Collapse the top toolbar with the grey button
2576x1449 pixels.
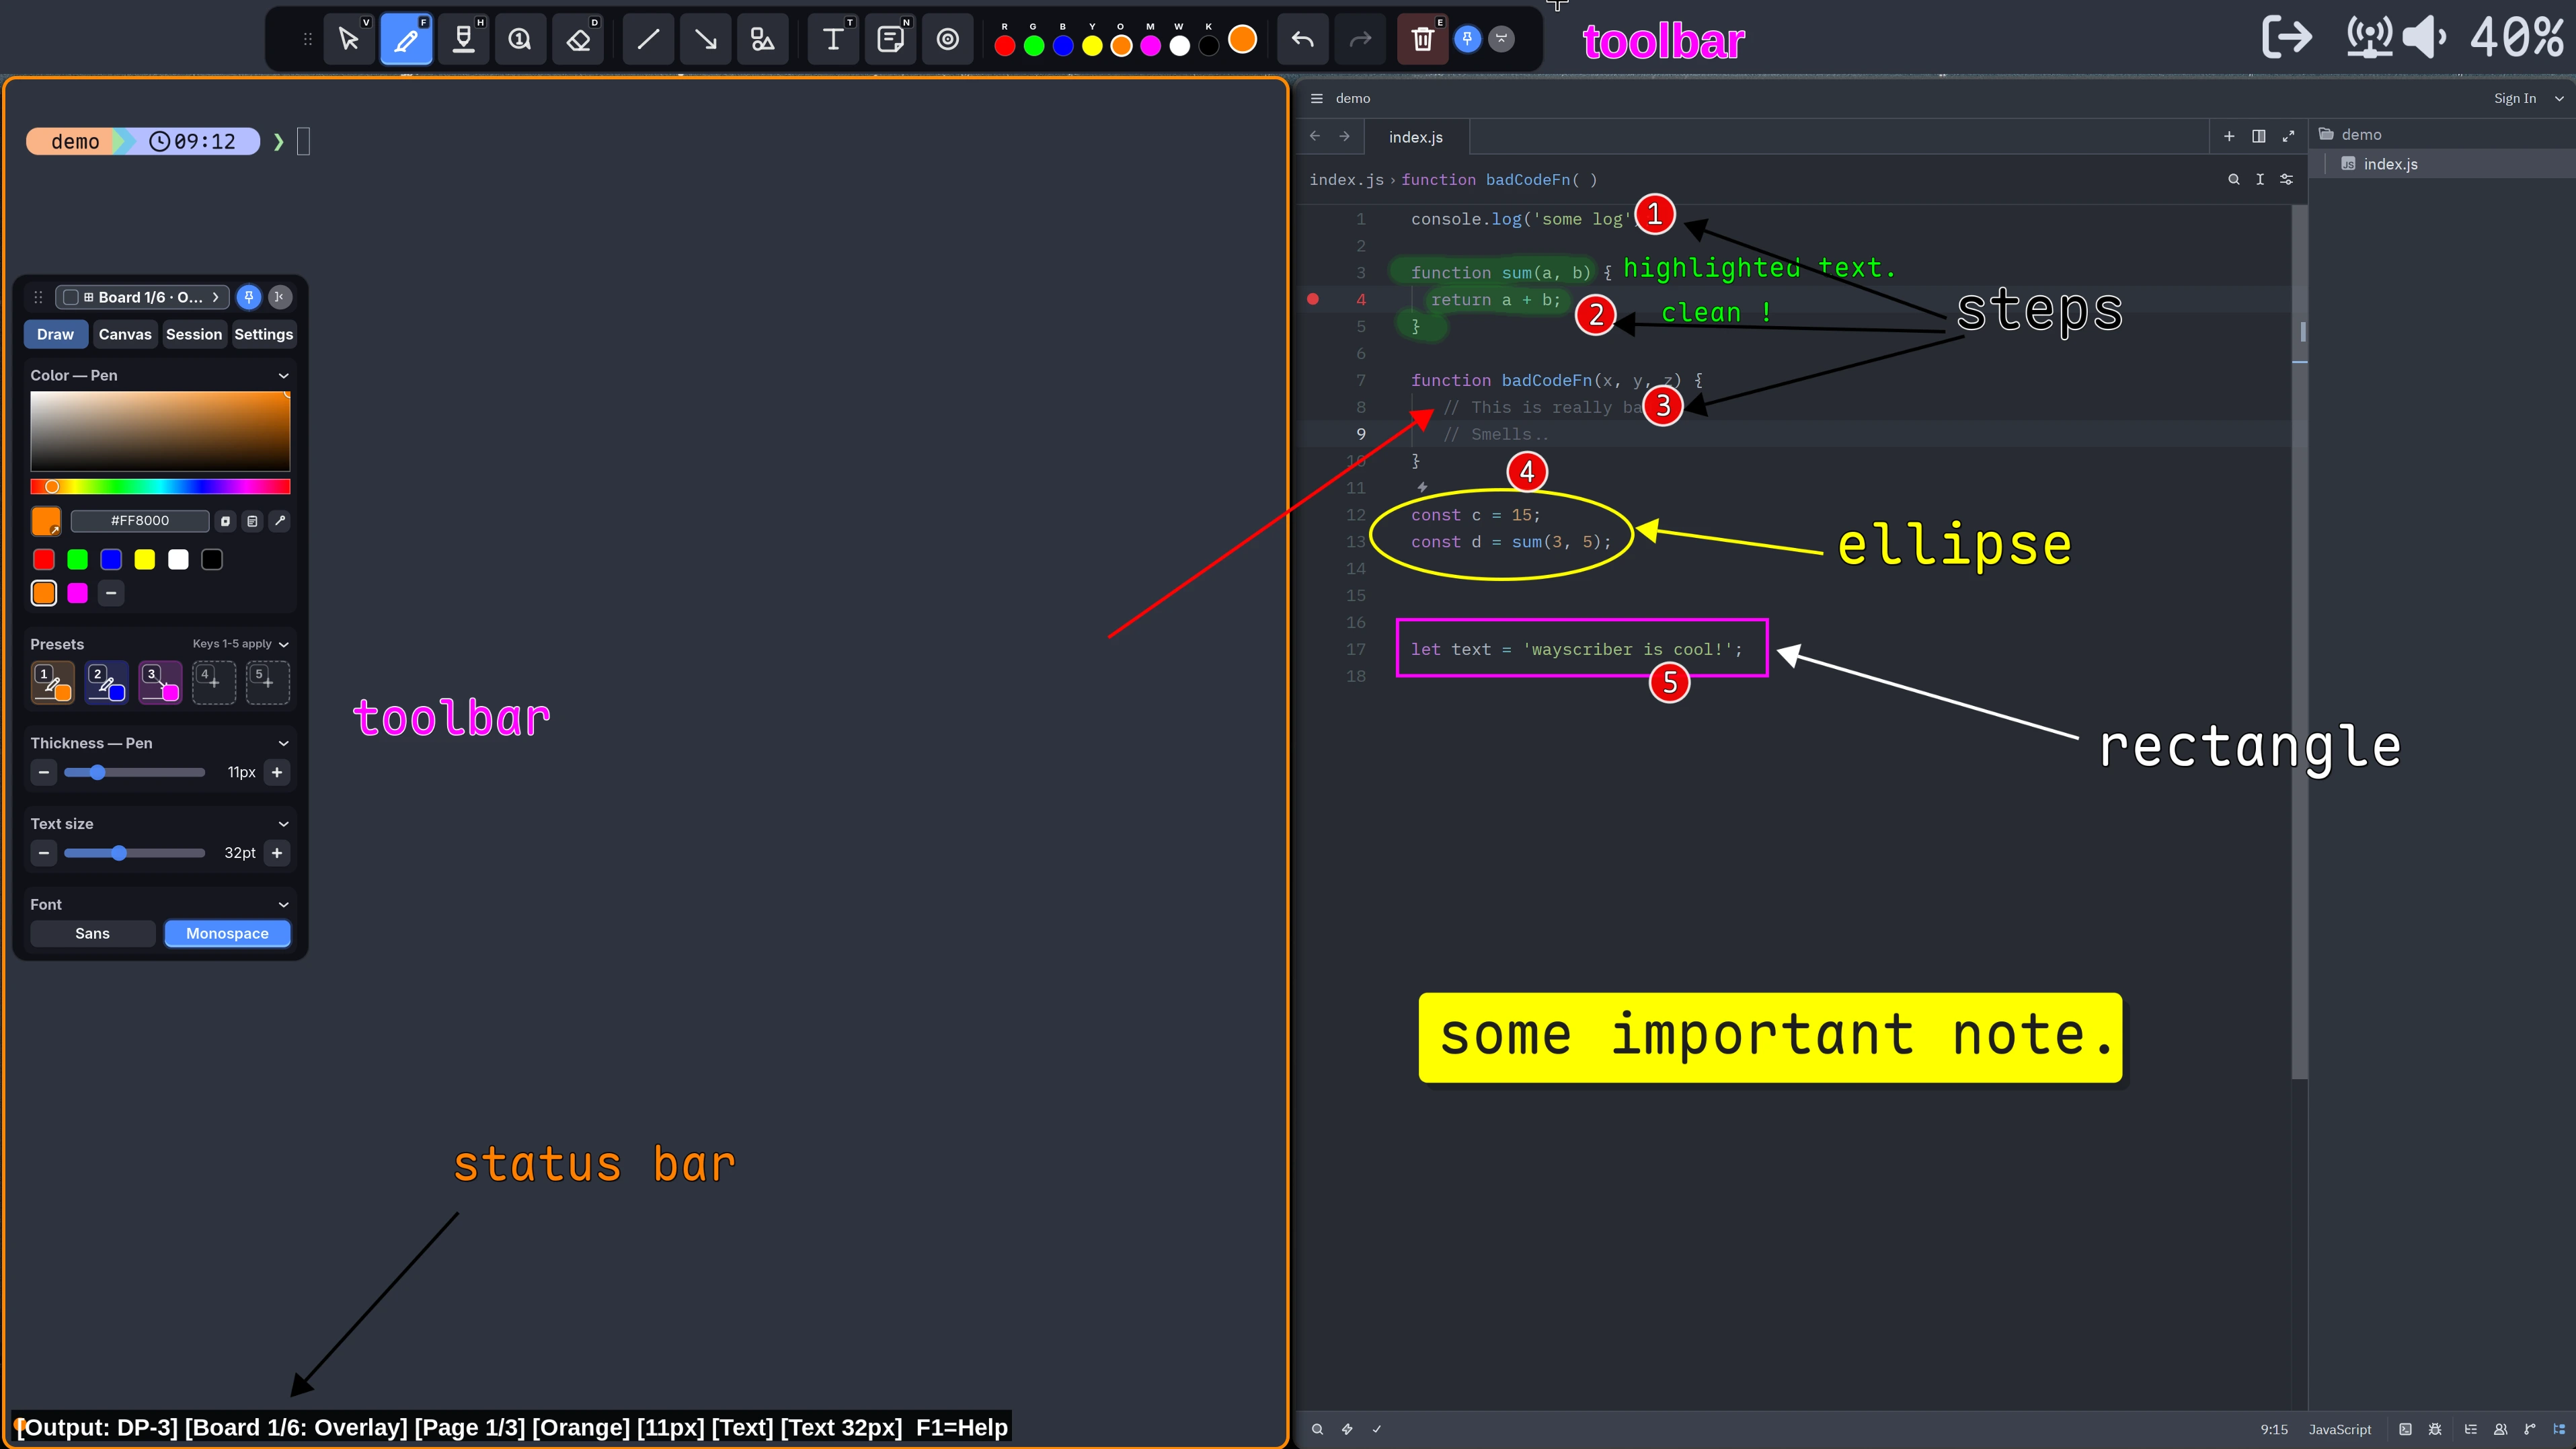[1502, 39]
